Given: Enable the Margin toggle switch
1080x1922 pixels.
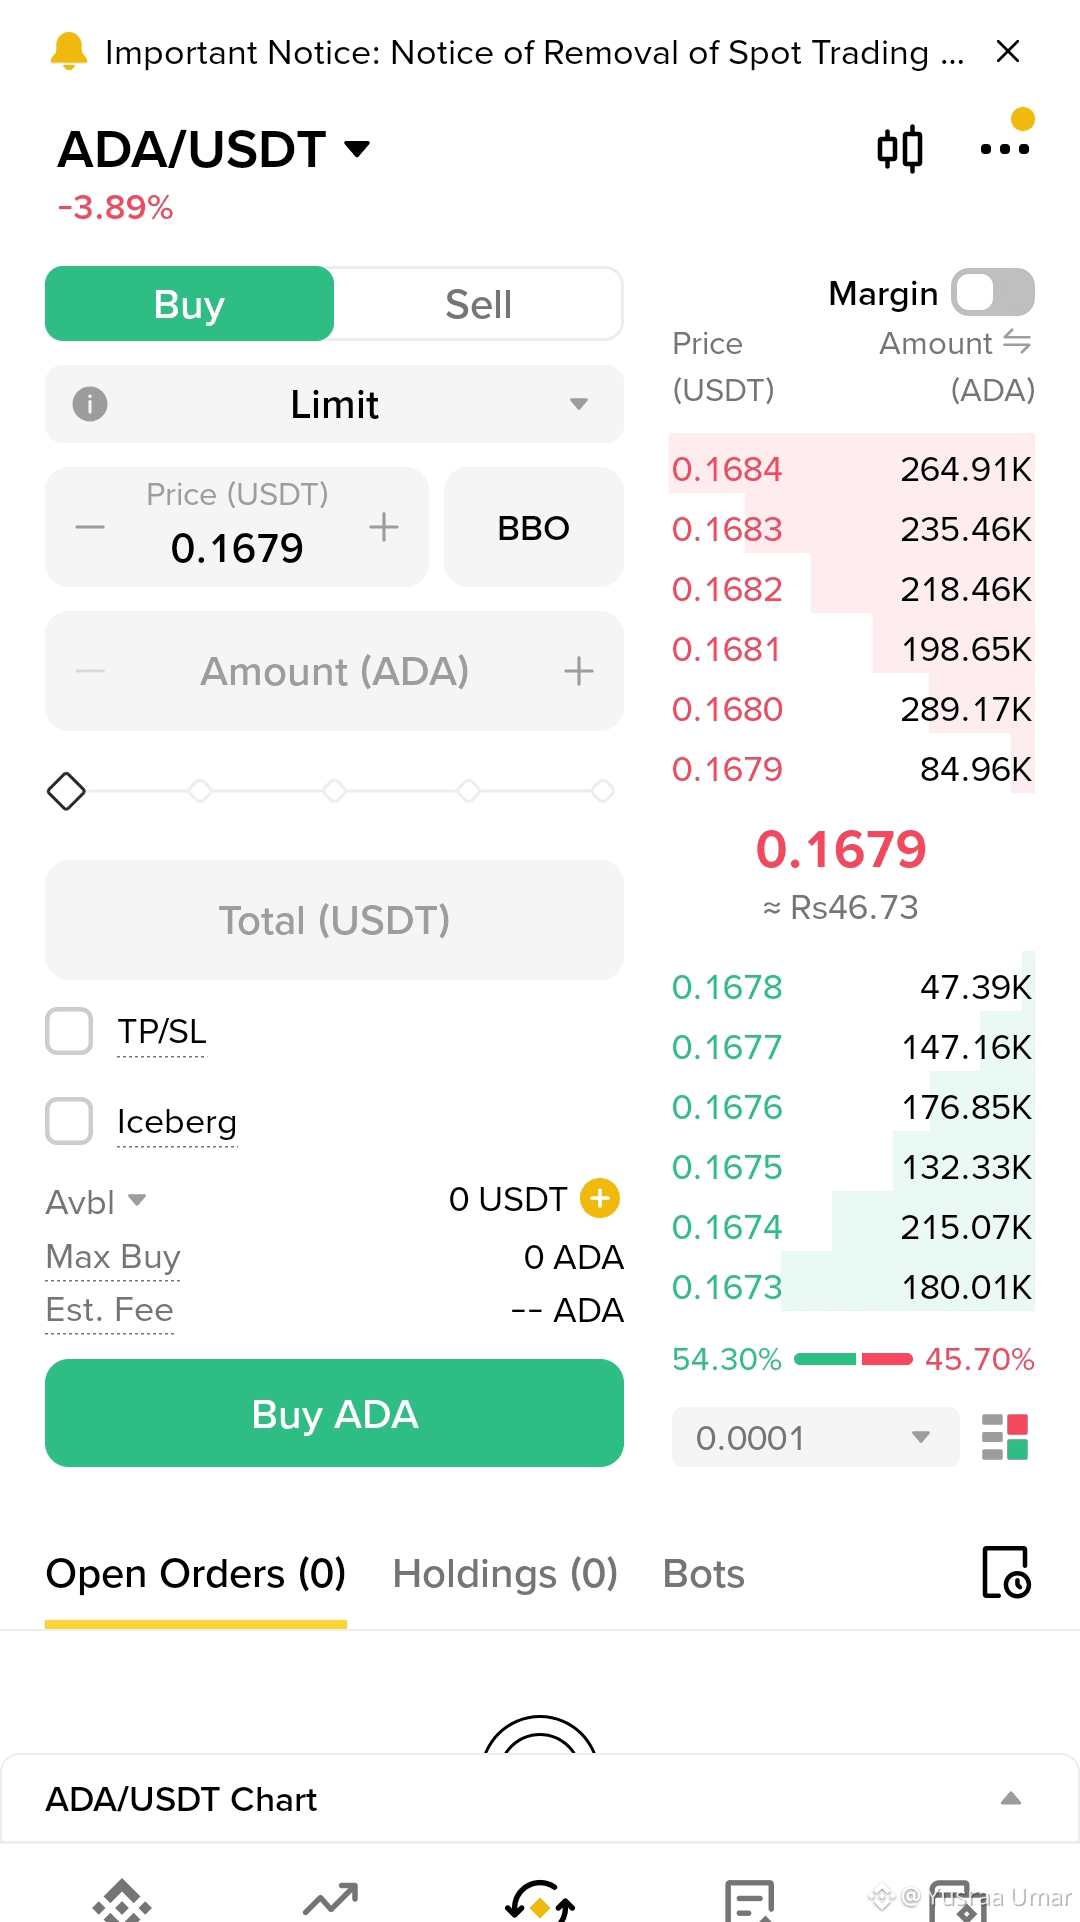Looking at the screenshot, I should (993, 293).
